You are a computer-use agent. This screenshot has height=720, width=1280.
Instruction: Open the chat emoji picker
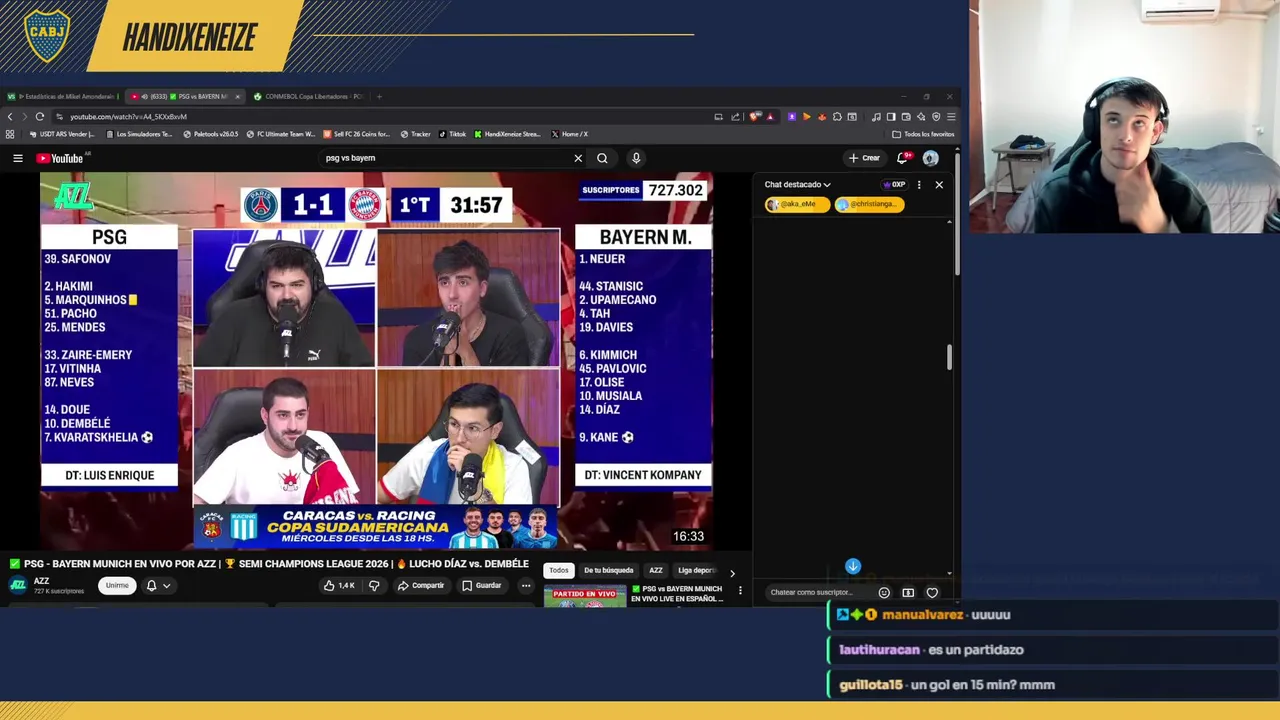click(x=884, y=593)
